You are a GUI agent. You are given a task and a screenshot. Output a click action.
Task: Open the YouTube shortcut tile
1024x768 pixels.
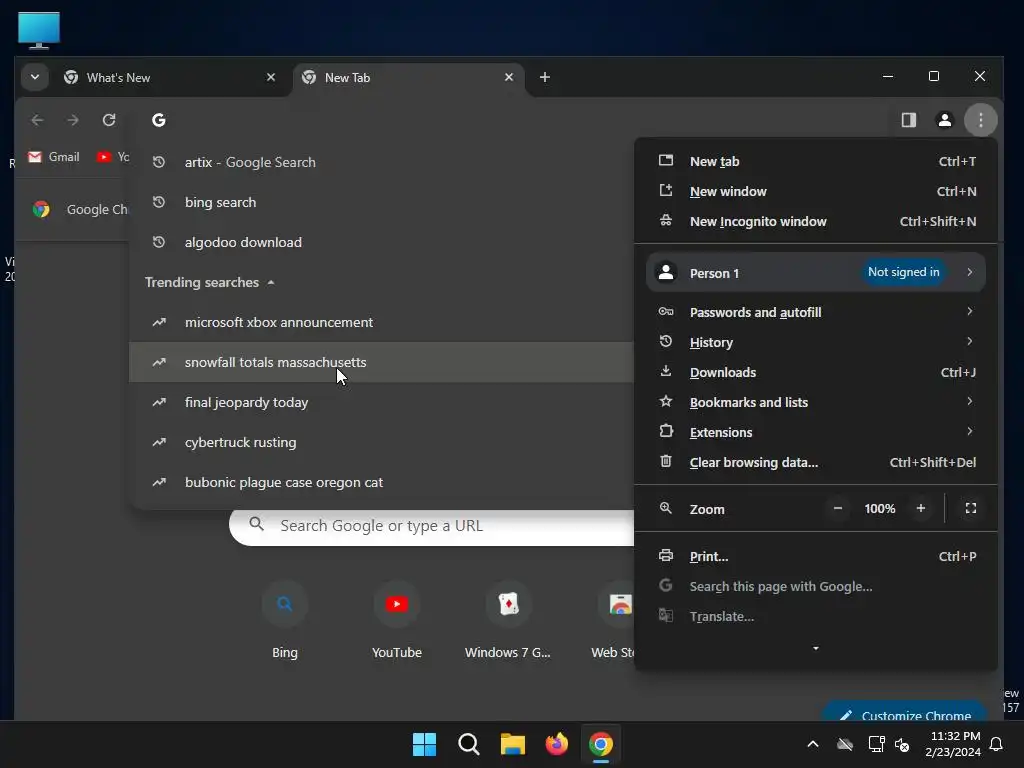(396, 621)
